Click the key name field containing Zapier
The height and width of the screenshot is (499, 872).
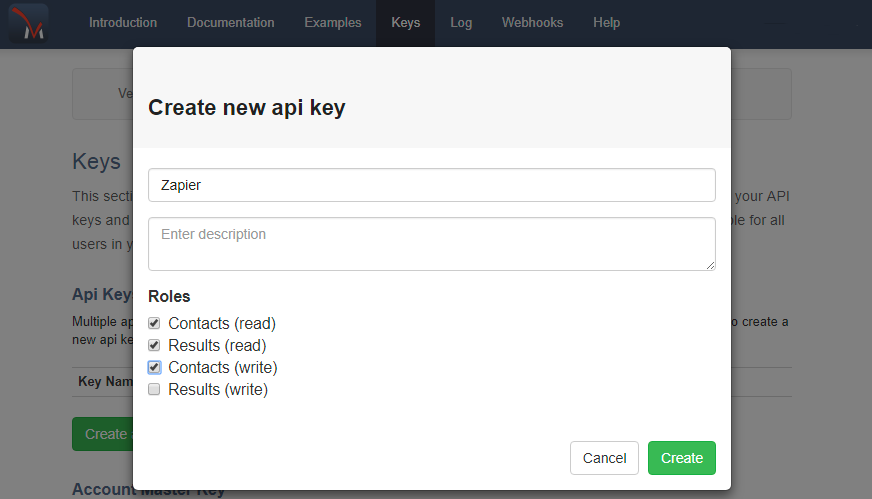pyautogui.click(x=431, y=185)
